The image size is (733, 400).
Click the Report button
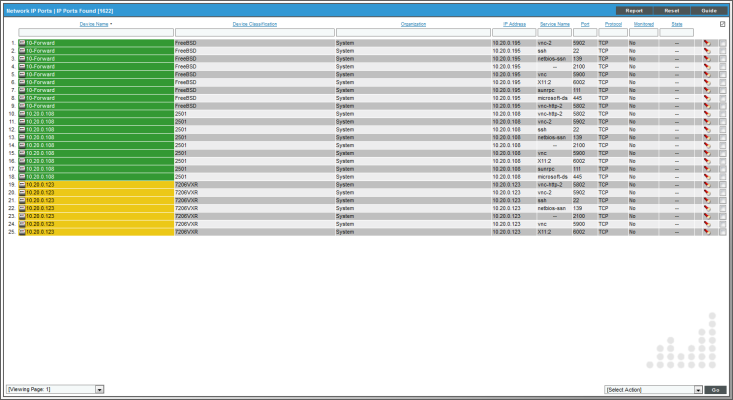pyautogui.click(x=634, y=11)
